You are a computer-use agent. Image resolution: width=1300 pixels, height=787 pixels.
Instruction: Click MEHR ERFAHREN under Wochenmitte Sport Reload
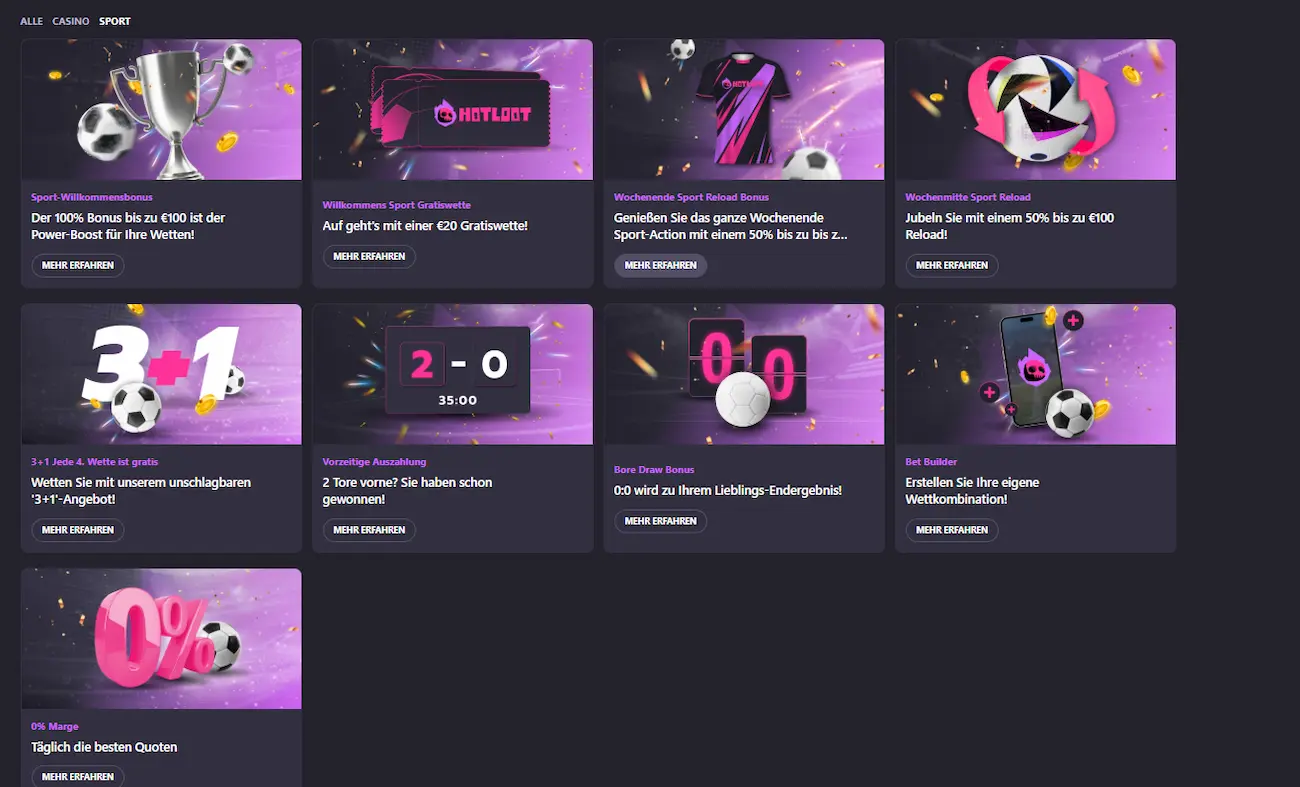coord(952,265)
